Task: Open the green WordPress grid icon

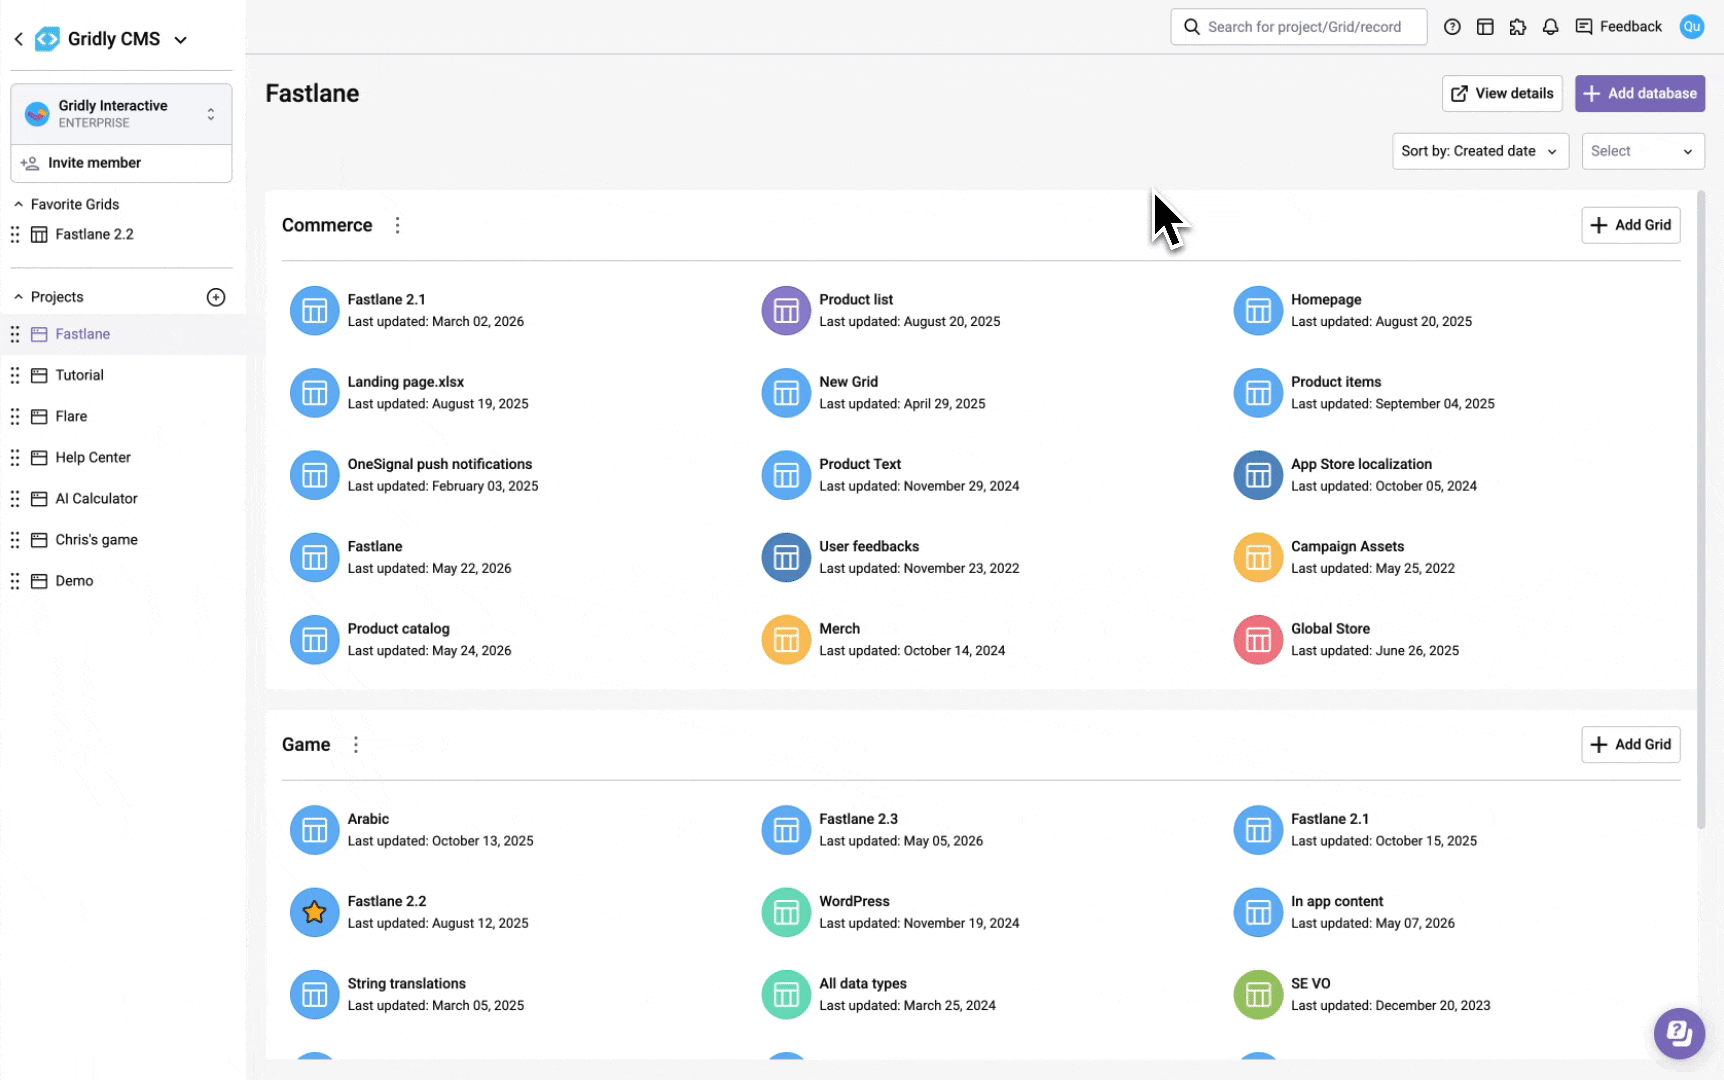Action: [786, 912]
